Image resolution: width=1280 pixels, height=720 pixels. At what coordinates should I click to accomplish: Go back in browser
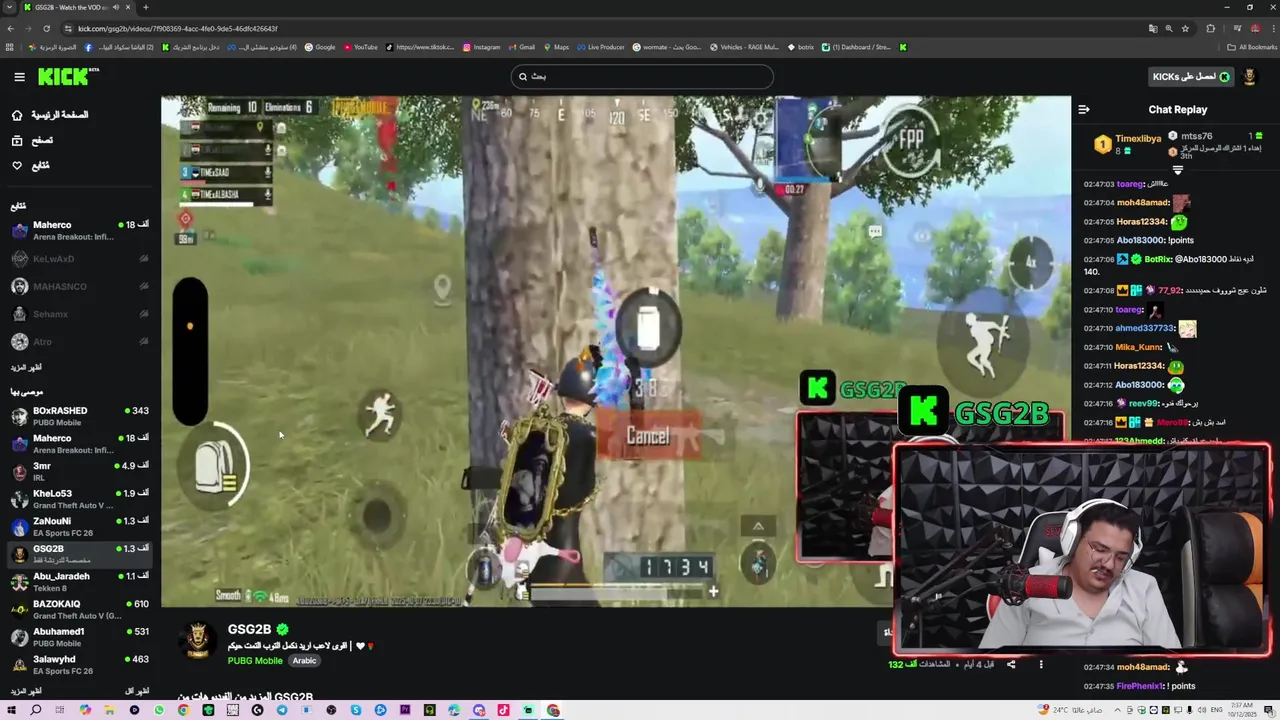point(10,28)
